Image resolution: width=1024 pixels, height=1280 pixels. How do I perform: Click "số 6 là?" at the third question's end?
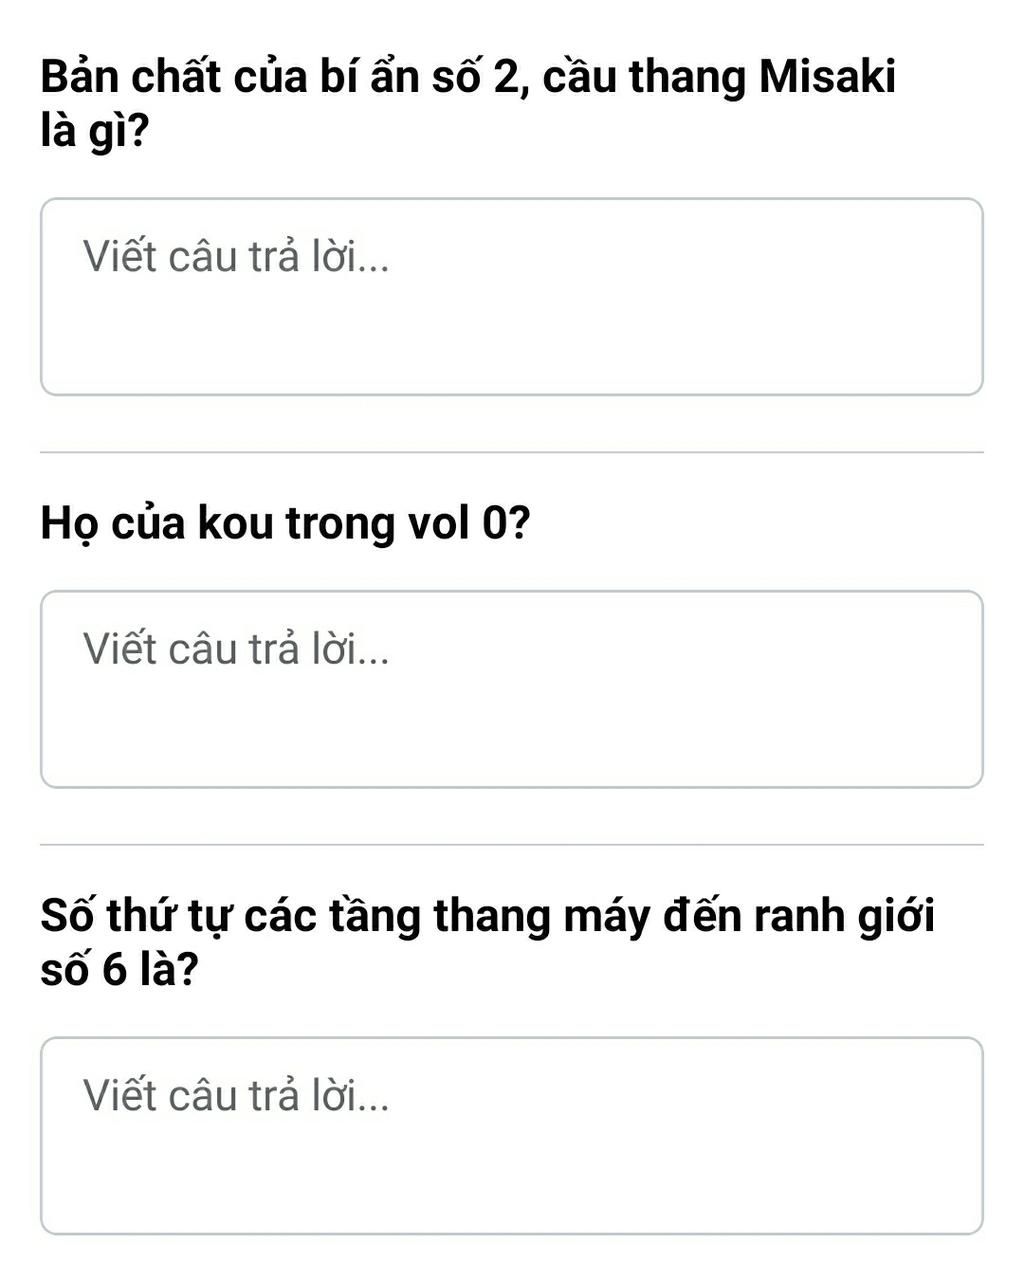coord(120,969)
